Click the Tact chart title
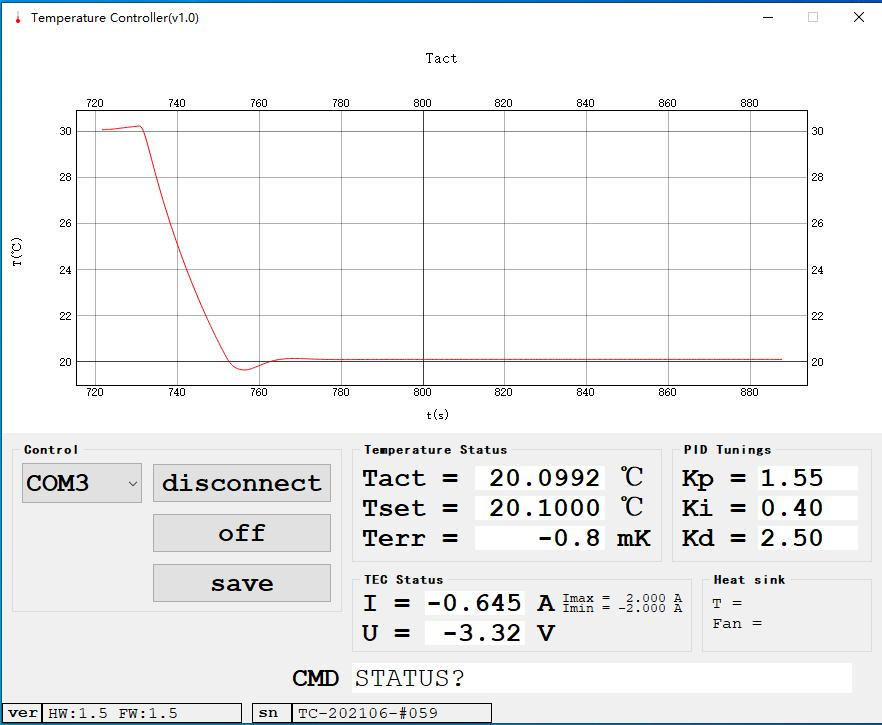Screen dimensions: 882x725 [441, 58]
